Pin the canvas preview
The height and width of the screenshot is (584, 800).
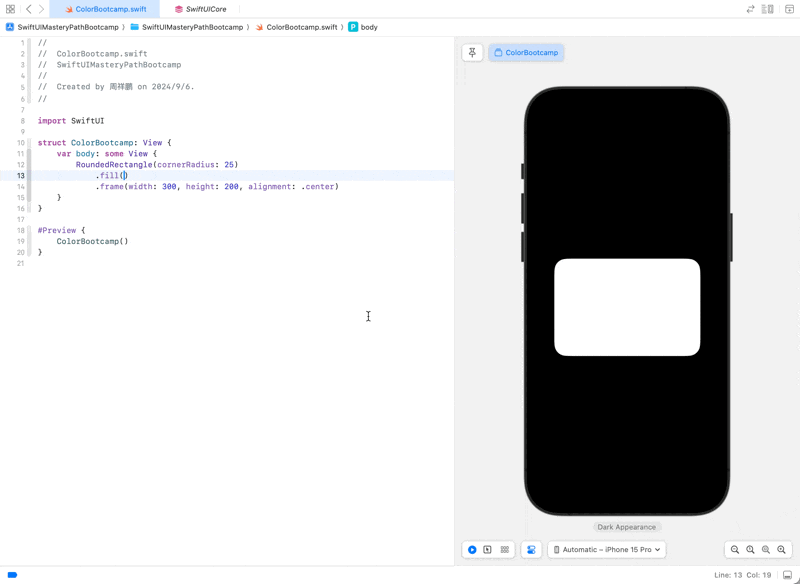(x=472, y=53)
